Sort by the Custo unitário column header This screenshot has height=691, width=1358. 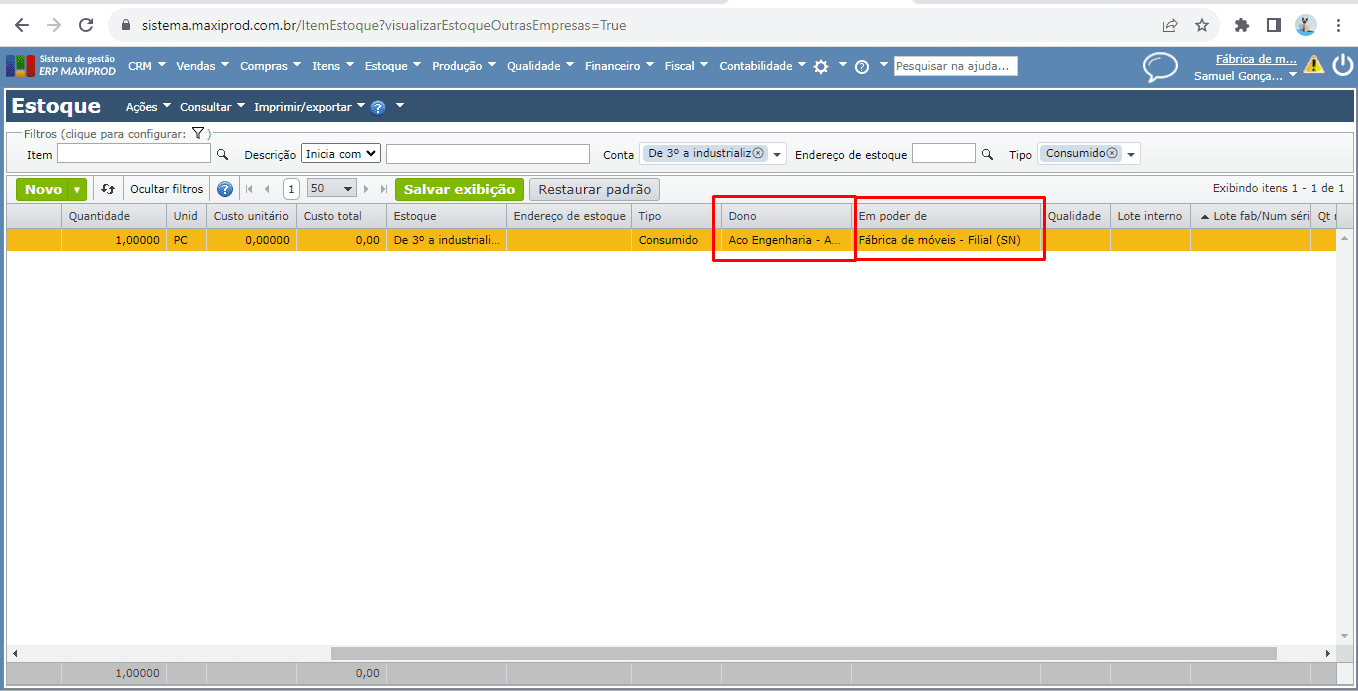[251, 216]
